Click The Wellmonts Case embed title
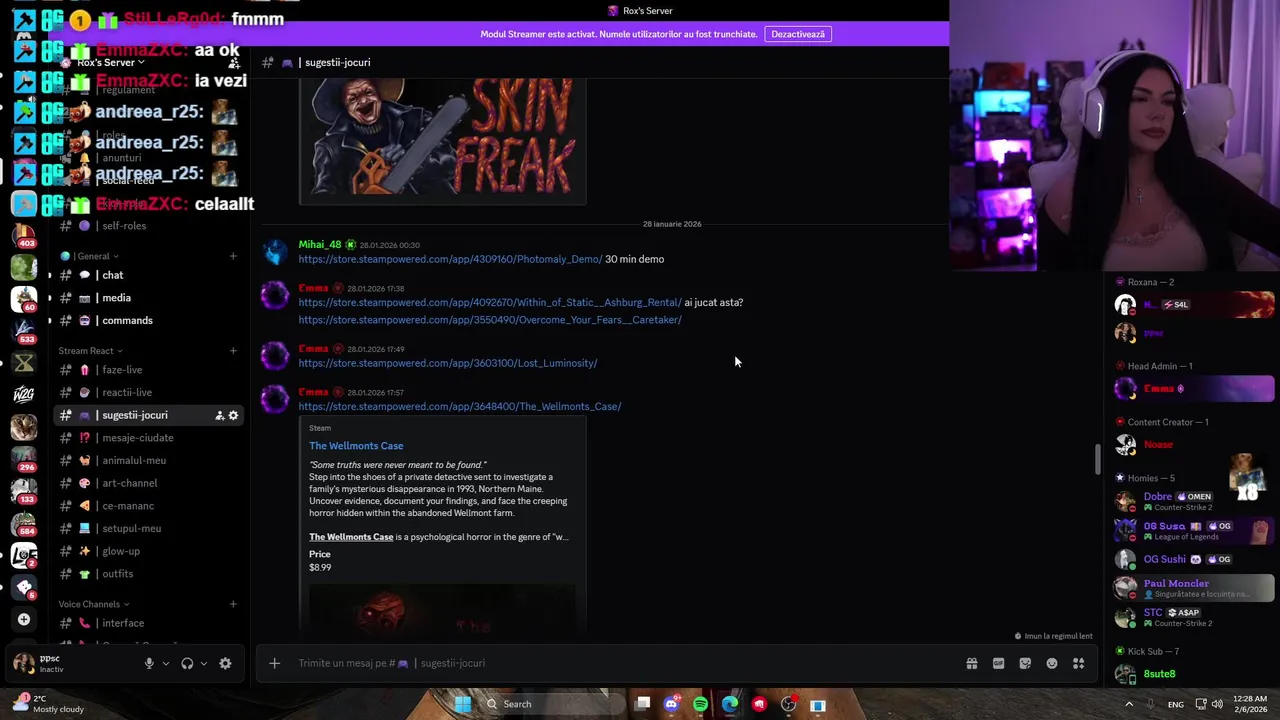The height and width of the screenshot is (720, 1280). click(356, 446)
